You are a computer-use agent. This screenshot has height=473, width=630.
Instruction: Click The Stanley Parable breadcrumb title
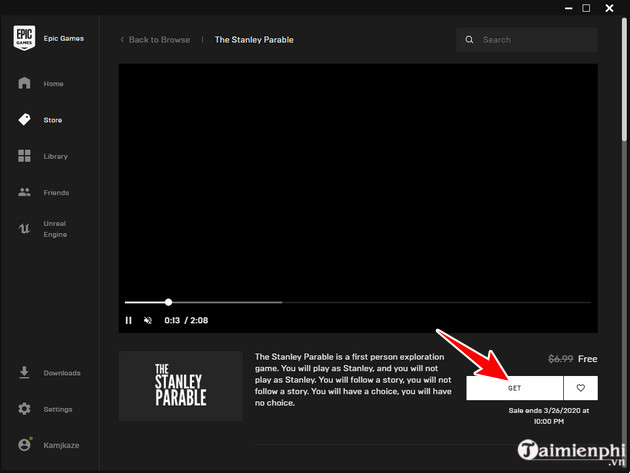pos(254,39)
